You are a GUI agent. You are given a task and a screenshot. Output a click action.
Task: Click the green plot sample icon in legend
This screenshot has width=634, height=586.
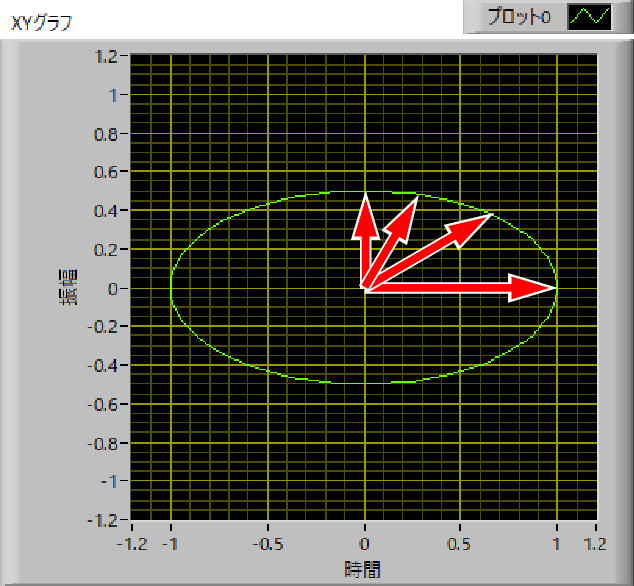[589, 17]
